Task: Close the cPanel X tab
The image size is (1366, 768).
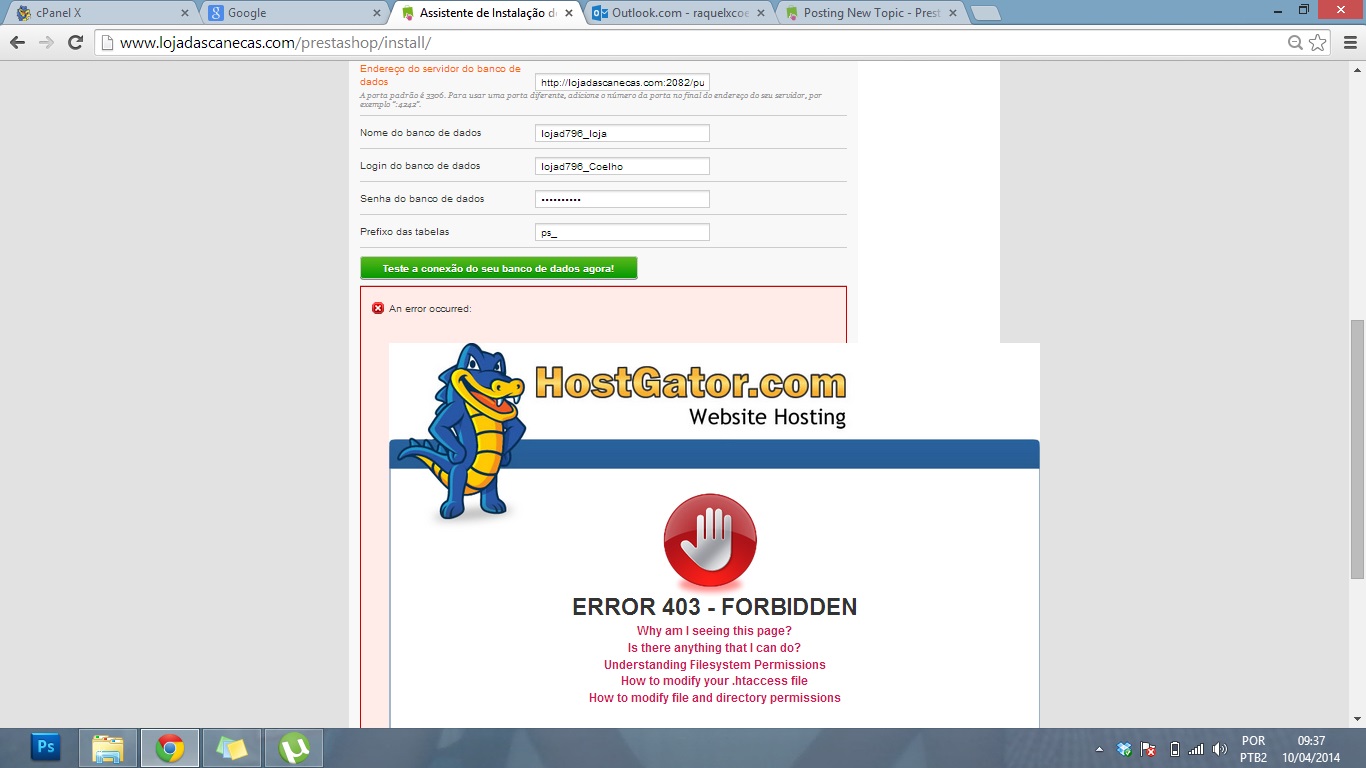Action: 184,13
